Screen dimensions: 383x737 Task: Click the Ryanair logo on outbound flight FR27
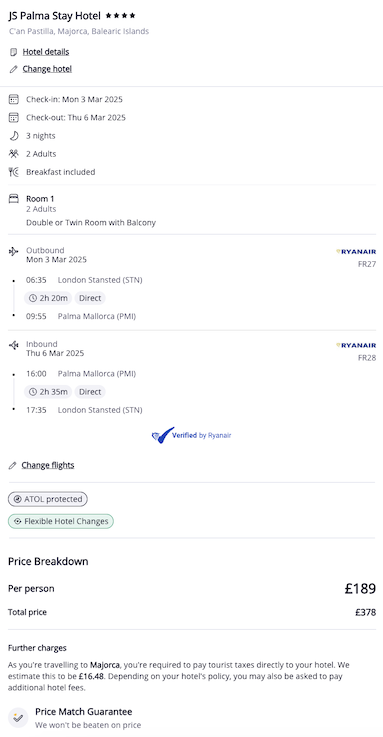coord(356,252)
